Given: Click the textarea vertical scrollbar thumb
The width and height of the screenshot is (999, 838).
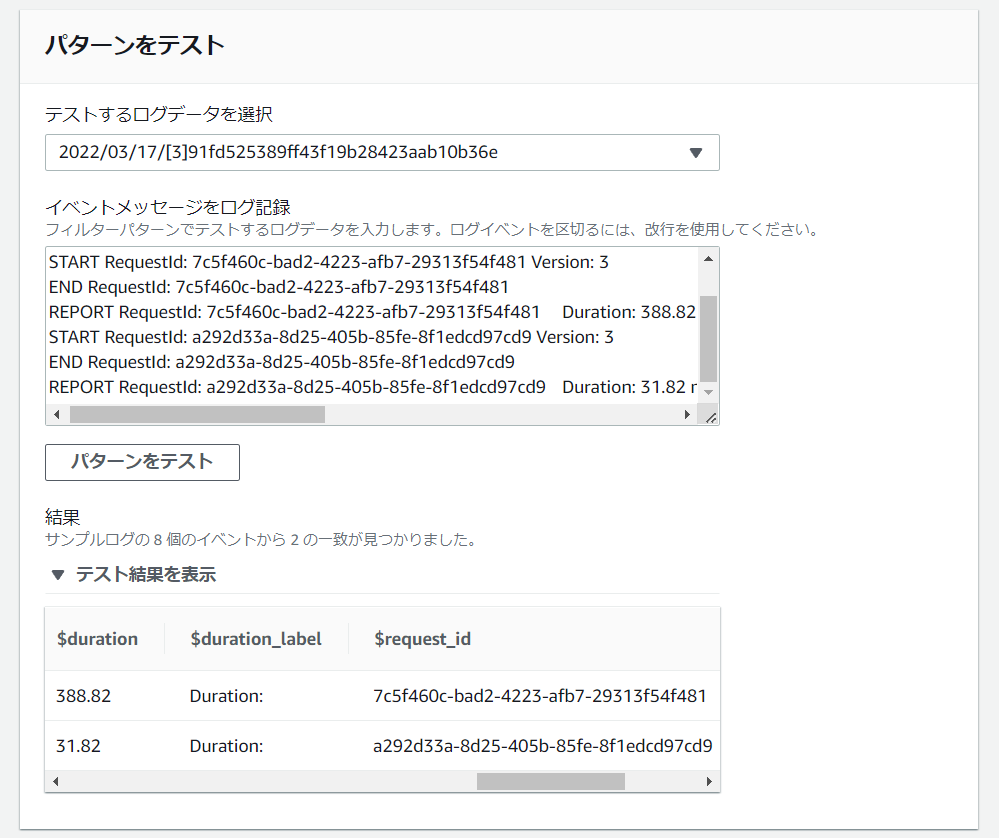Looking at the screenshot, I should (708, 338).
